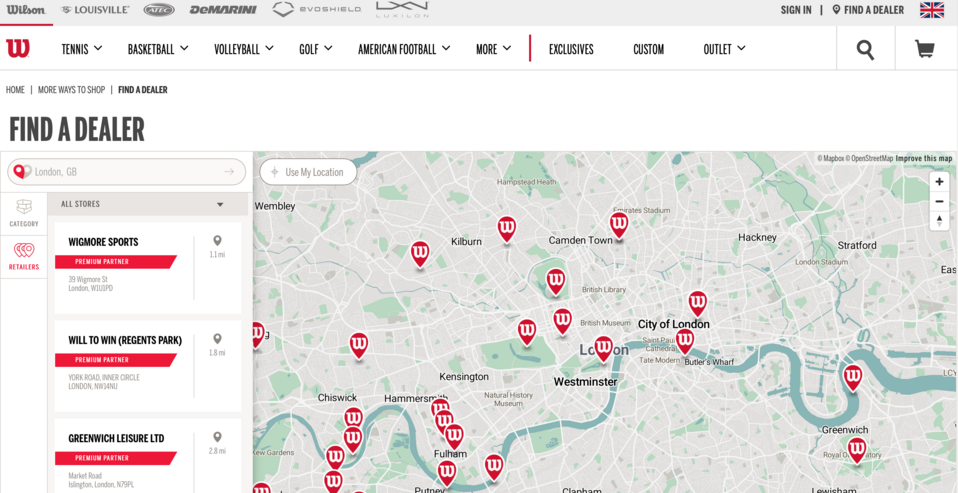This screenshot has width=958, height=493.
Task: Click the map pin above City of London
Action: click(x=697, y=302)
